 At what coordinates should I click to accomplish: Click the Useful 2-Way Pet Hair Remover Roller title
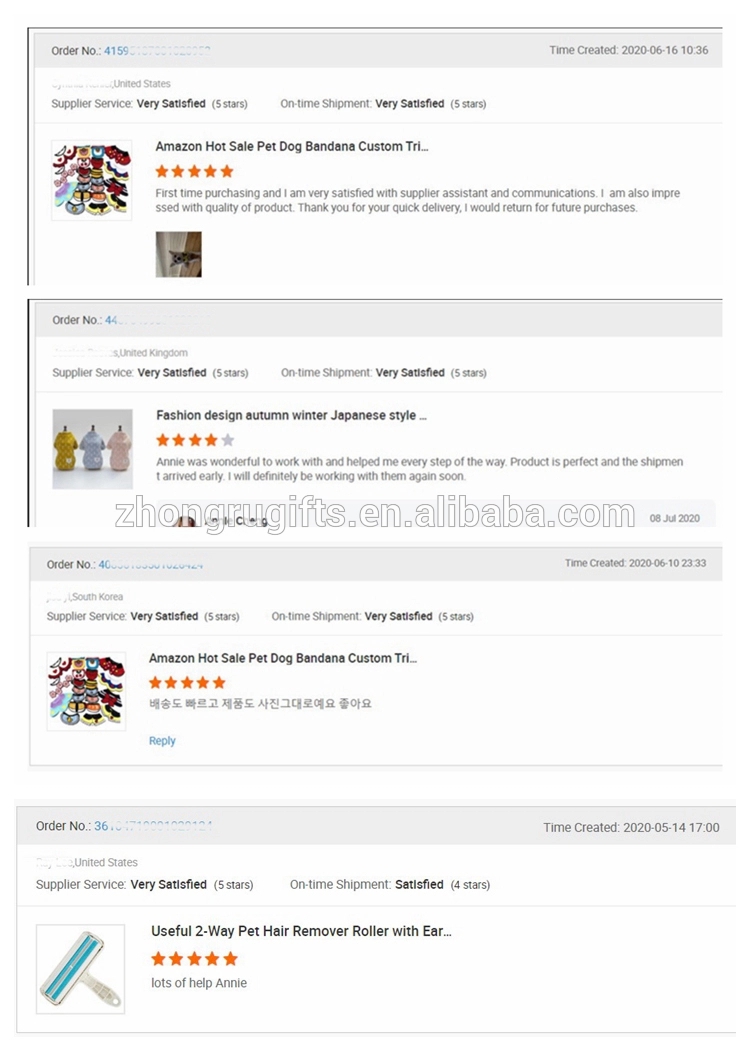(301, 931)
